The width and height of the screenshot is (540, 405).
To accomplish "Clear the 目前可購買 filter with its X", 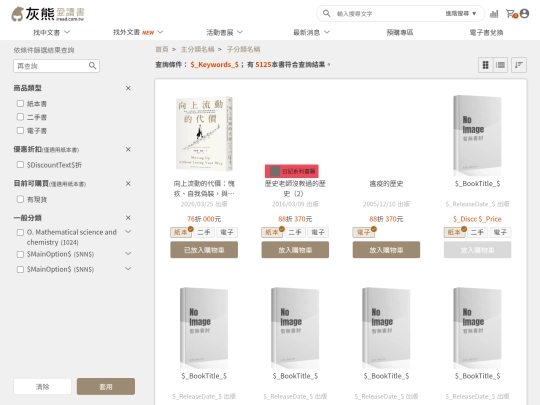I will click(128, 184).
